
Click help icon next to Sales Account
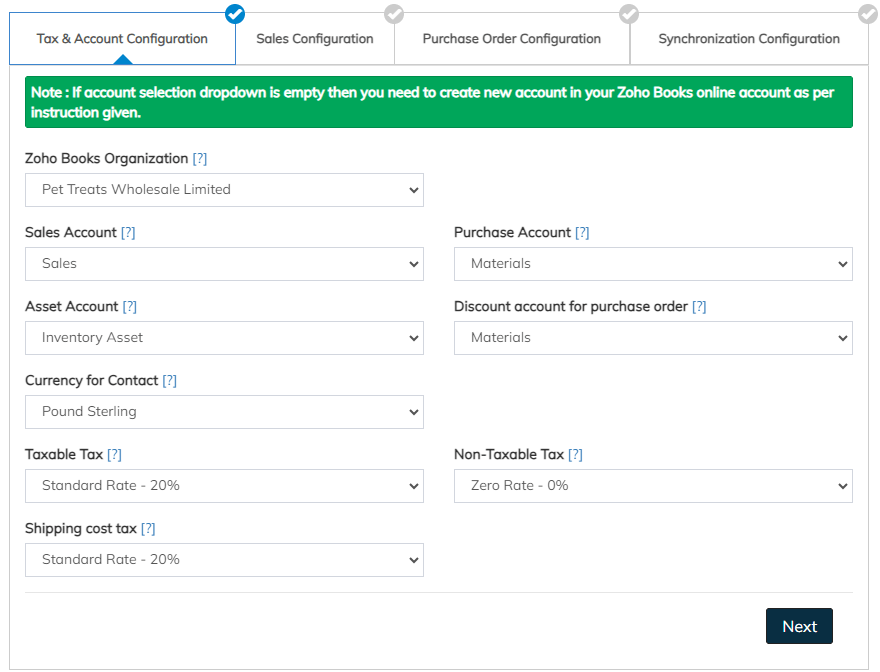[128, 233]
